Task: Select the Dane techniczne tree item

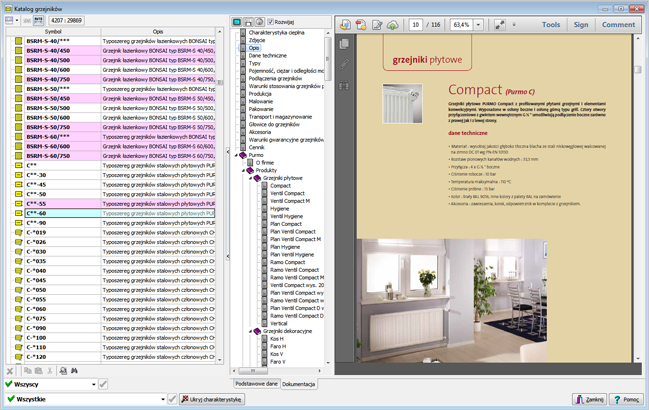Action: point(267,55)
